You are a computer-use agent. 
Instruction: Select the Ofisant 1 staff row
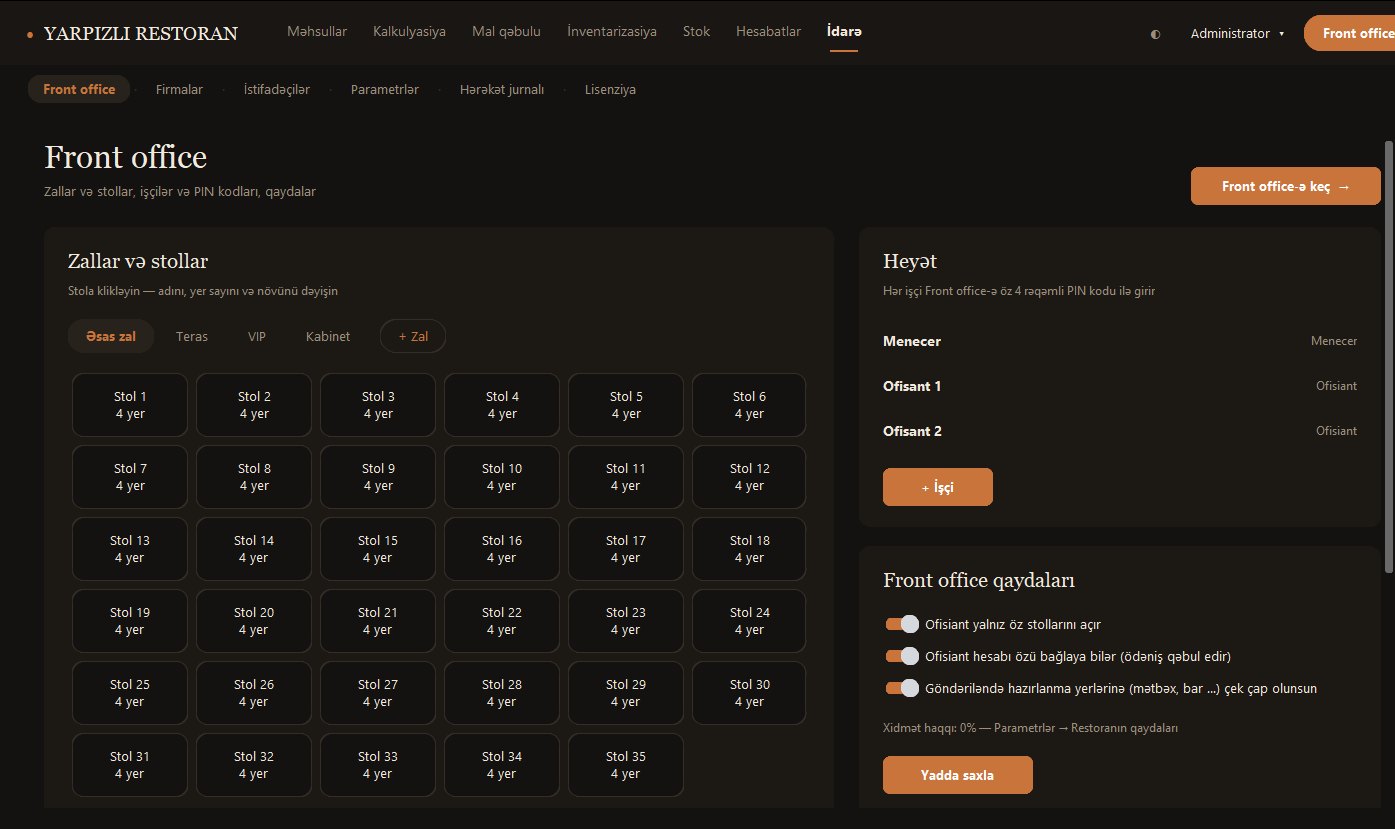1120,386
